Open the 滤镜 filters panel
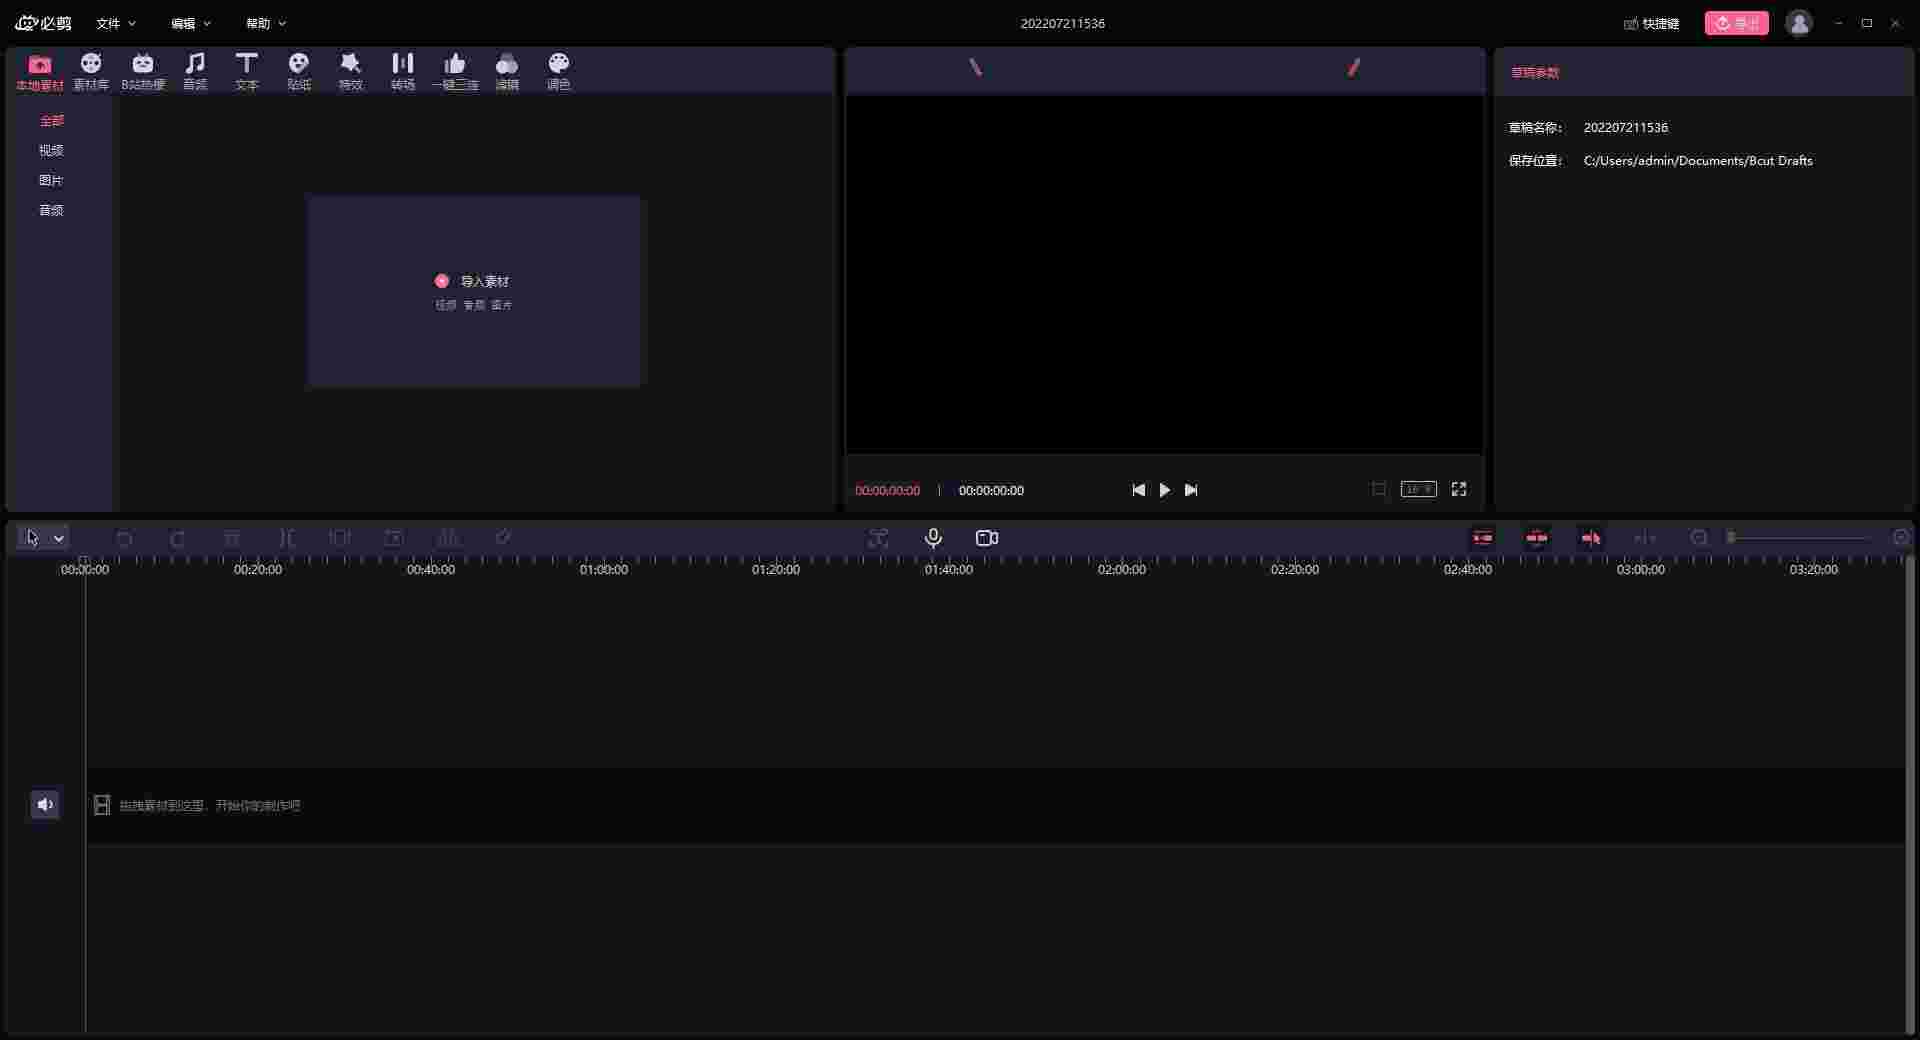This screenshot has height=1040, width=1920. [x=507, y=72]
